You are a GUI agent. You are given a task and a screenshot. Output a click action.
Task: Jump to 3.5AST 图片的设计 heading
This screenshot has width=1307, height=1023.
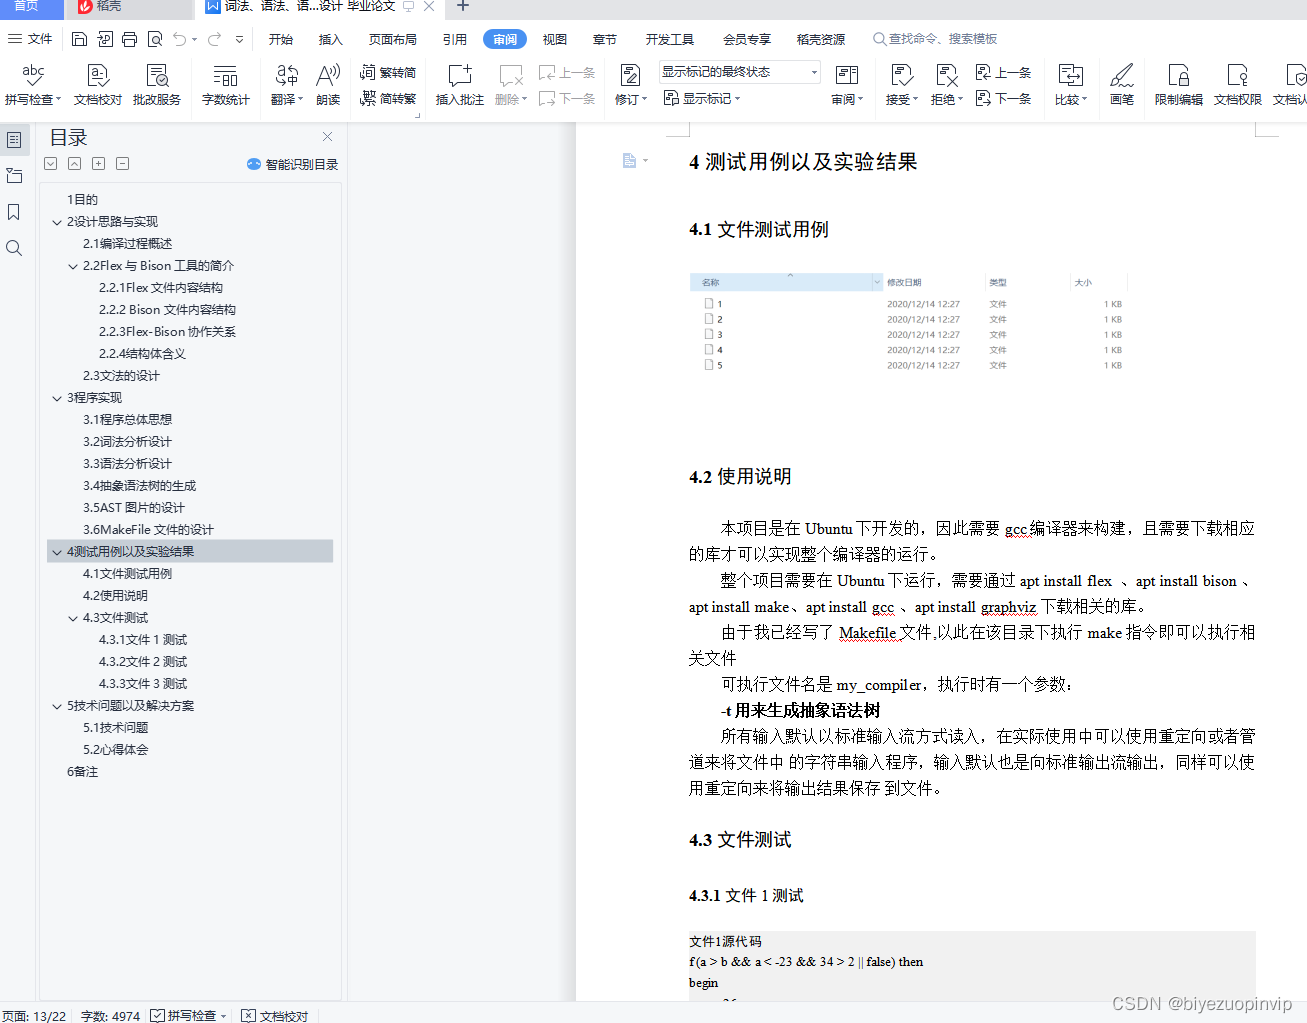coord(133,508)
